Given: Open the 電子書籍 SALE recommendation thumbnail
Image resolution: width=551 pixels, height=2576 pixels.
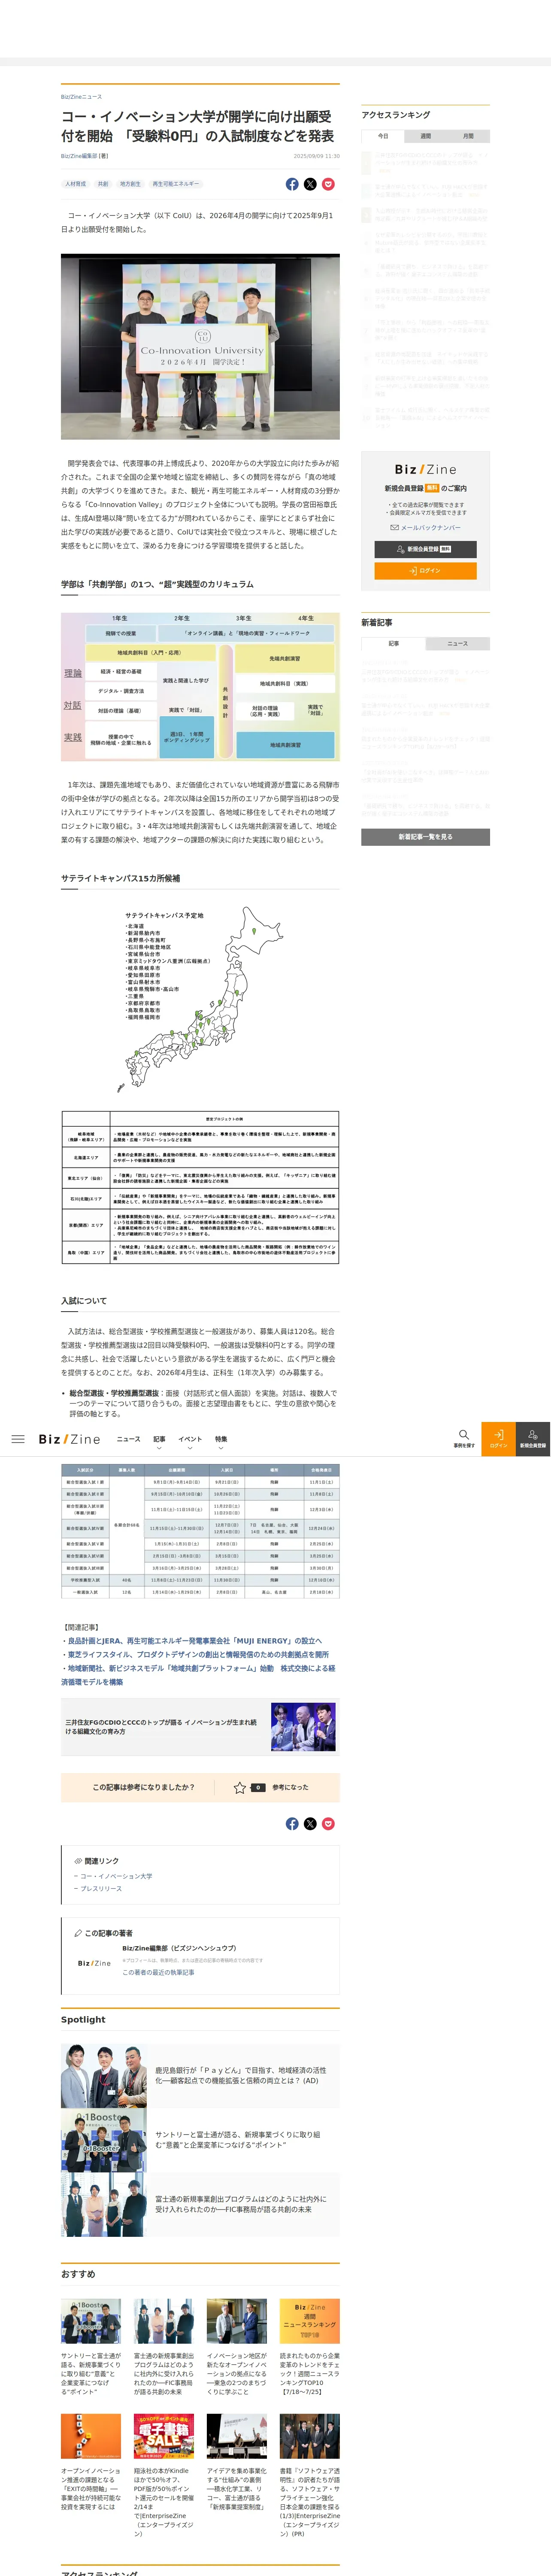Looking at the screenshot, I should tap(164, 2436).
